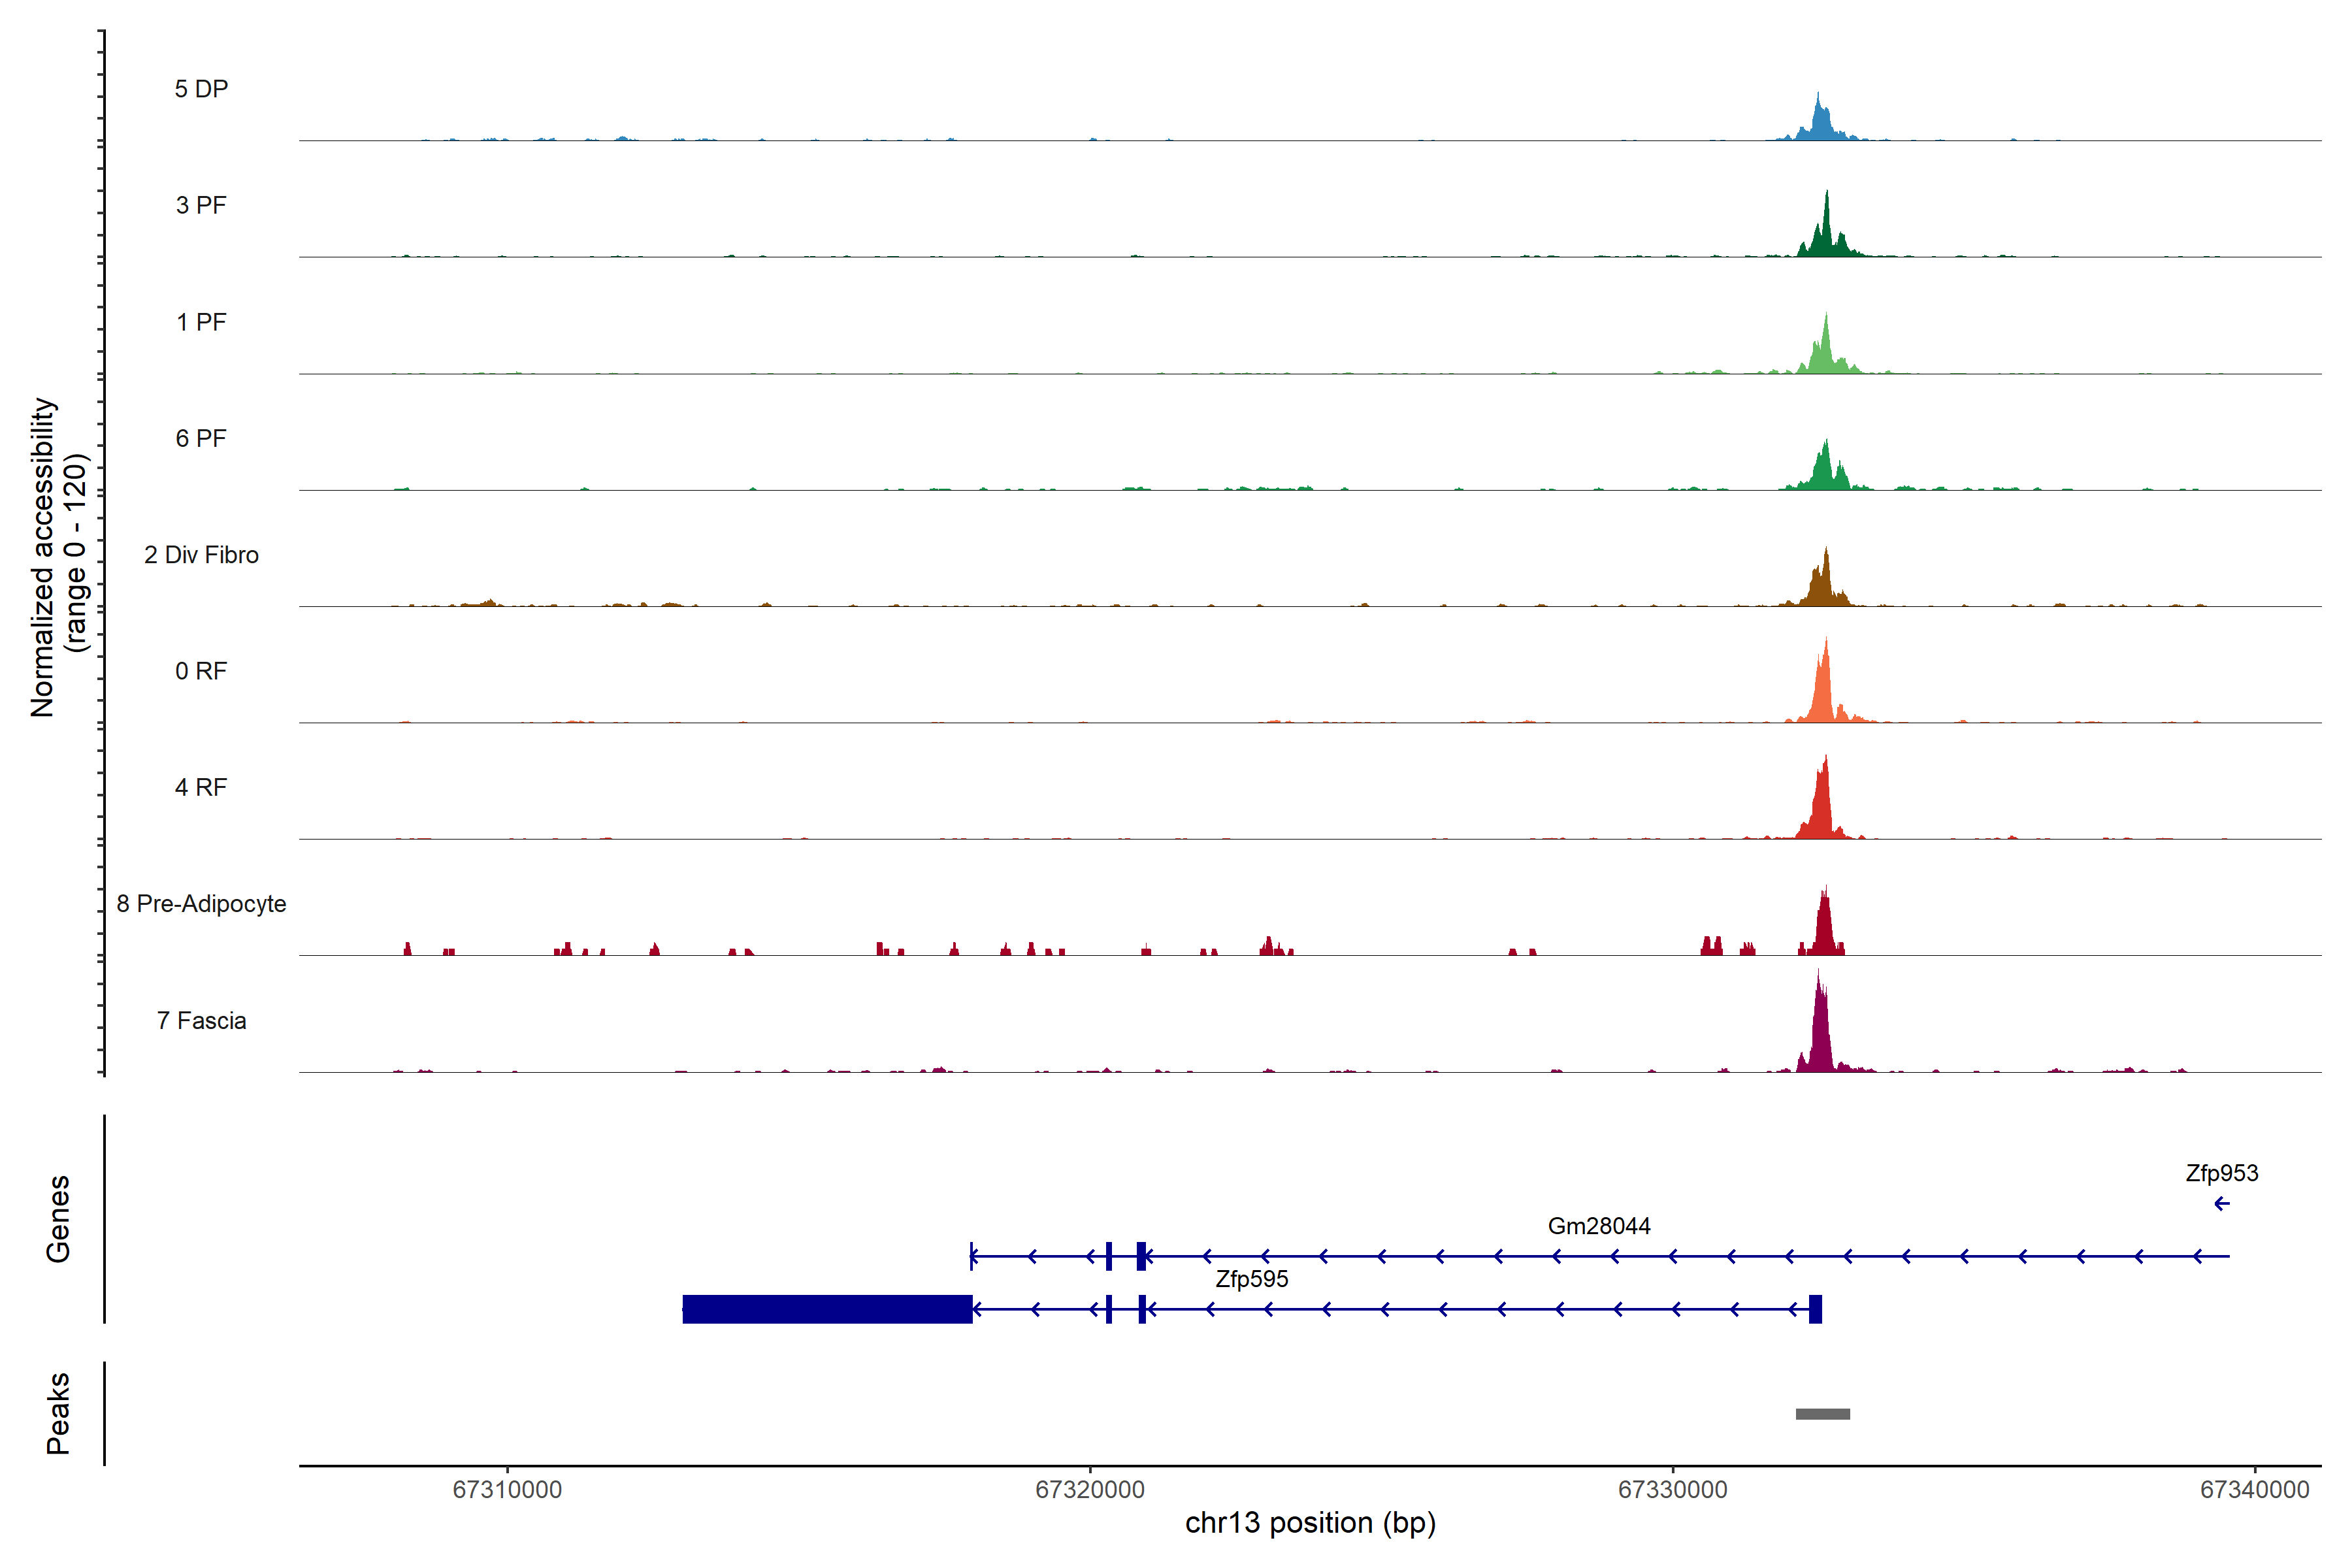Image resolution: width=2352 pixels, height=1568 pixels.
Task: Click the 2 Div Fibro label
Action: 201,555
